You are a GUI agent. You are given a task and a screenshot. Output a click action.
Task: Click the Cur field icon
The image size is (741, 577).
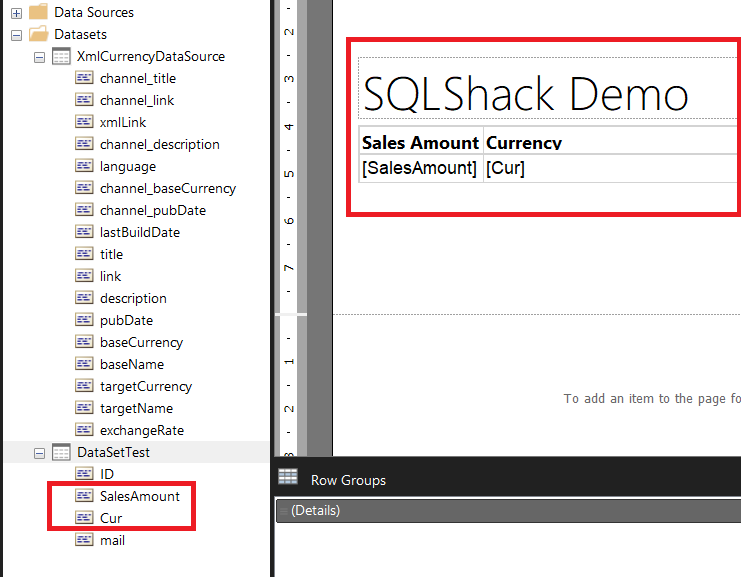[x=84, y=518]
